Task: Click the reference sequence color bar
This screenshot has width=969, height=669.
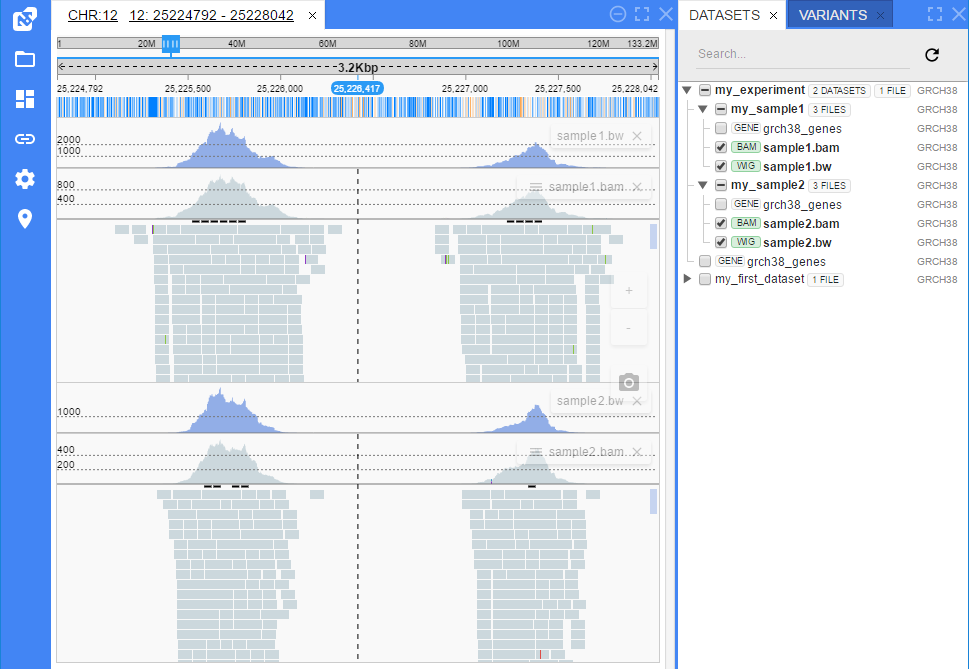Action: pyautogui.click(x=358, y=107)
